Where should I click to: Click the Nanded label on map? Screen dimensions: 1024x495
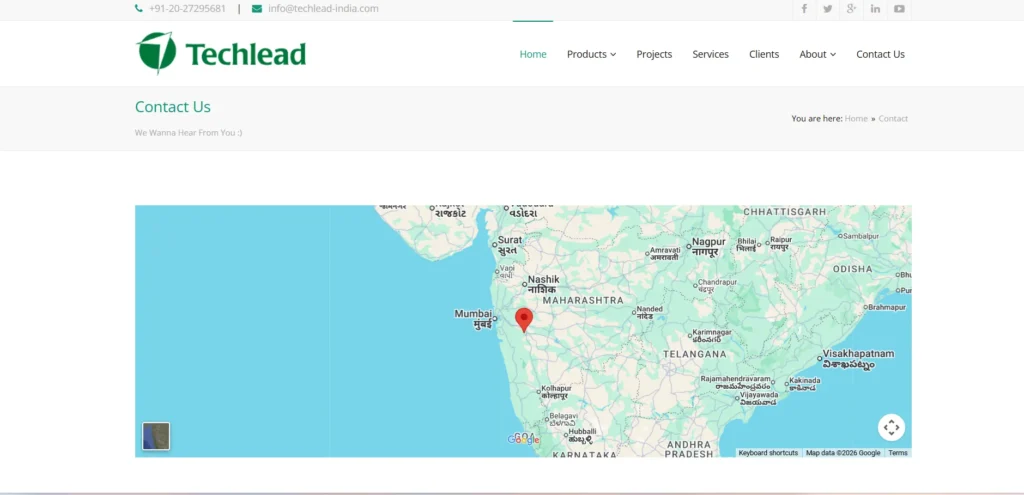649,312
